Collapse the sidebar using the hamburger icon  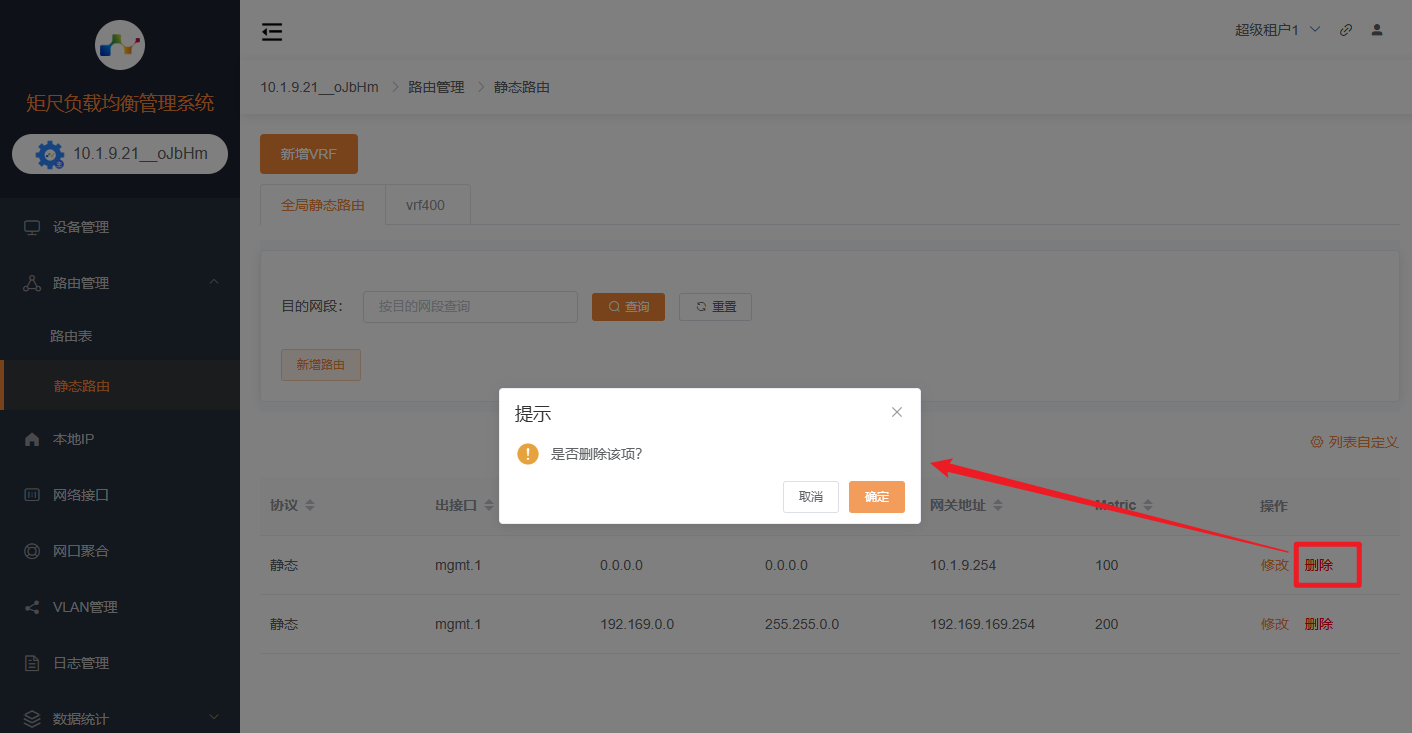271,31
